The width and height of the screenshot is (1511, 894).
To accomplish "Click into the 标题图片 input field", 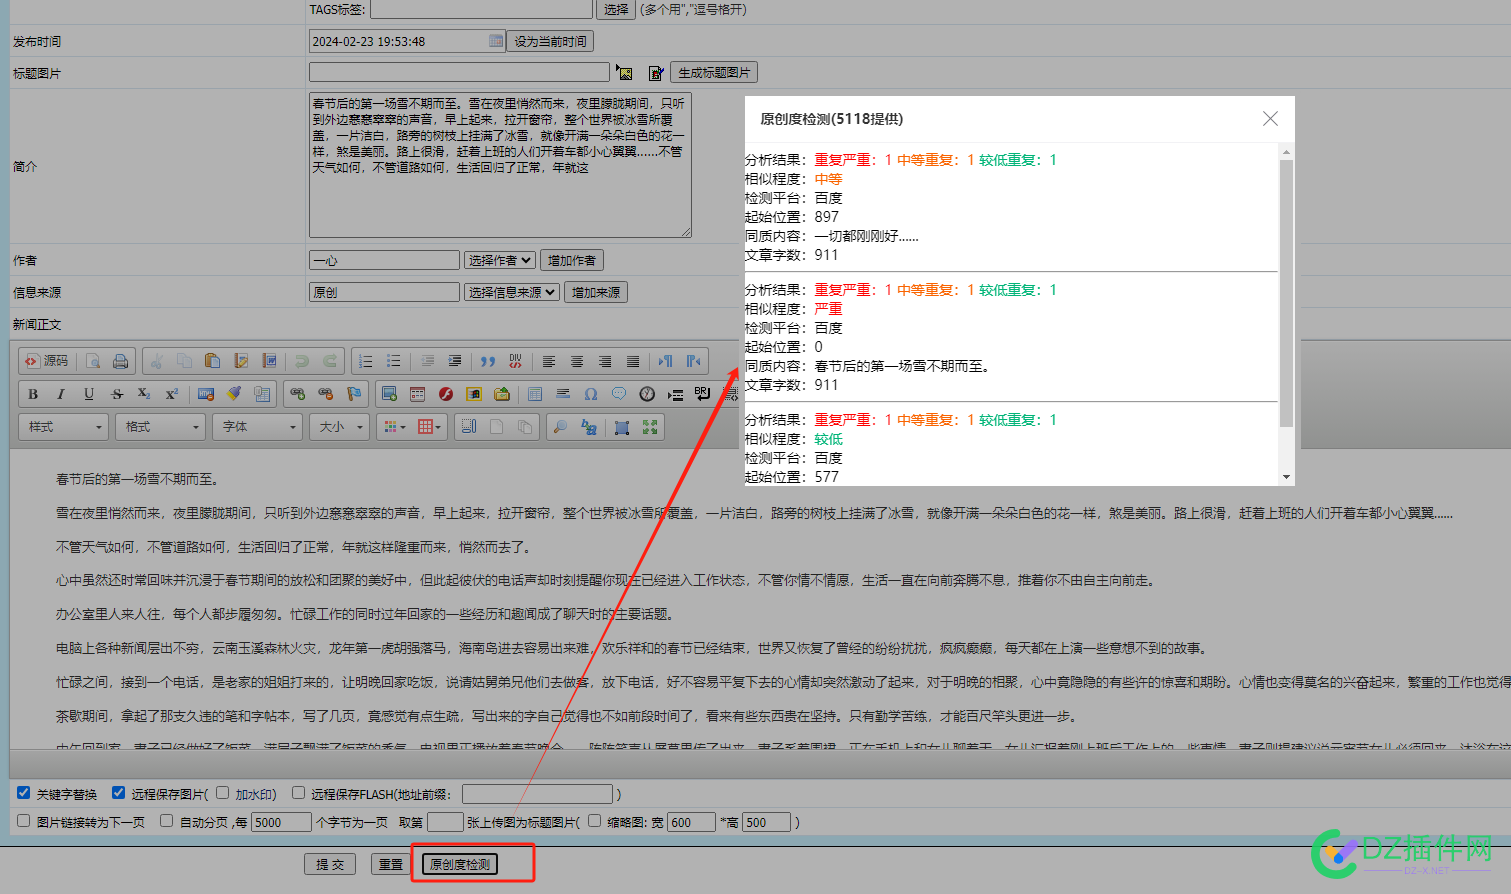I will click(459, 72).
